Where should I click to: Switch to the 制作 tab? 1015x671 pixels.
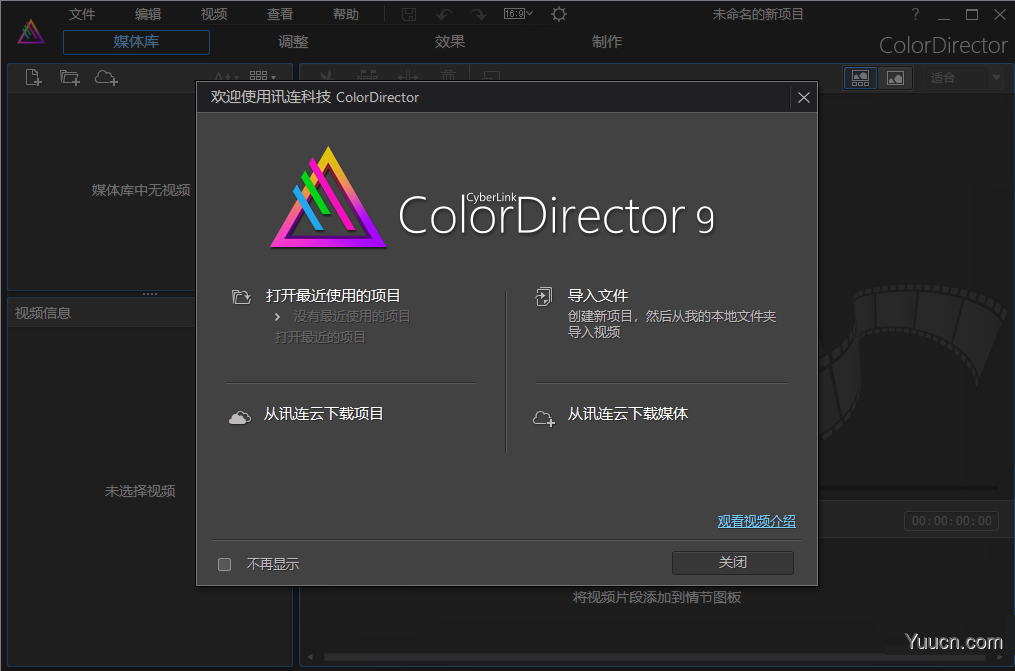(x=607, y=42)
